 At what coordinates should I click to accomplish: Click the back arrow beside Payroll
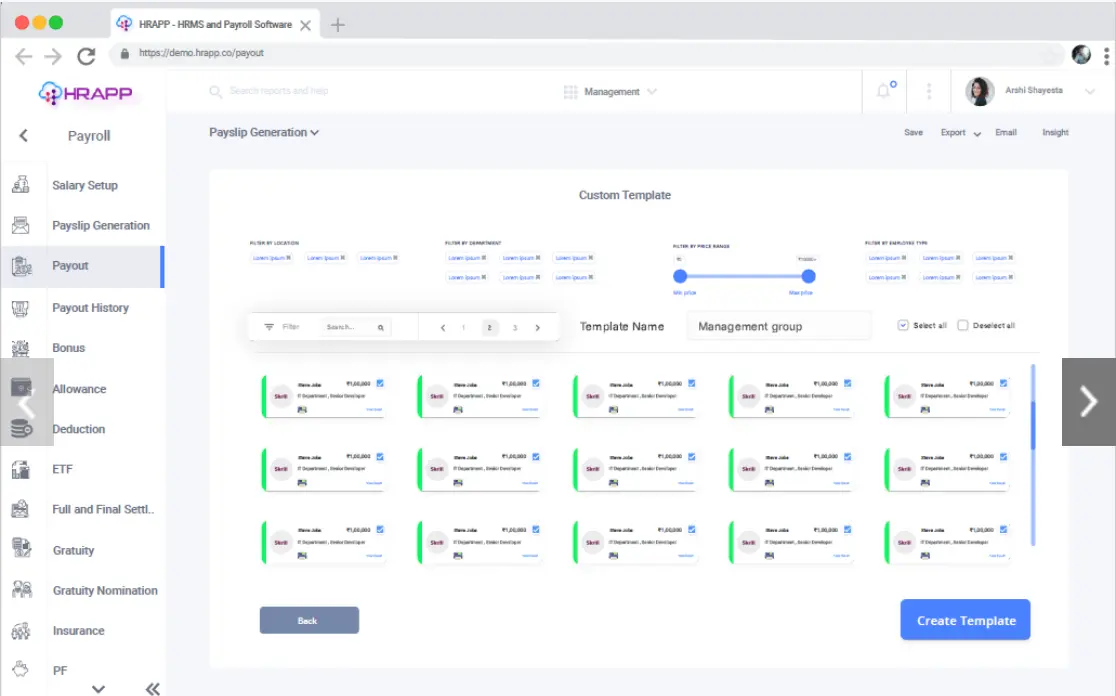point(24,136)
